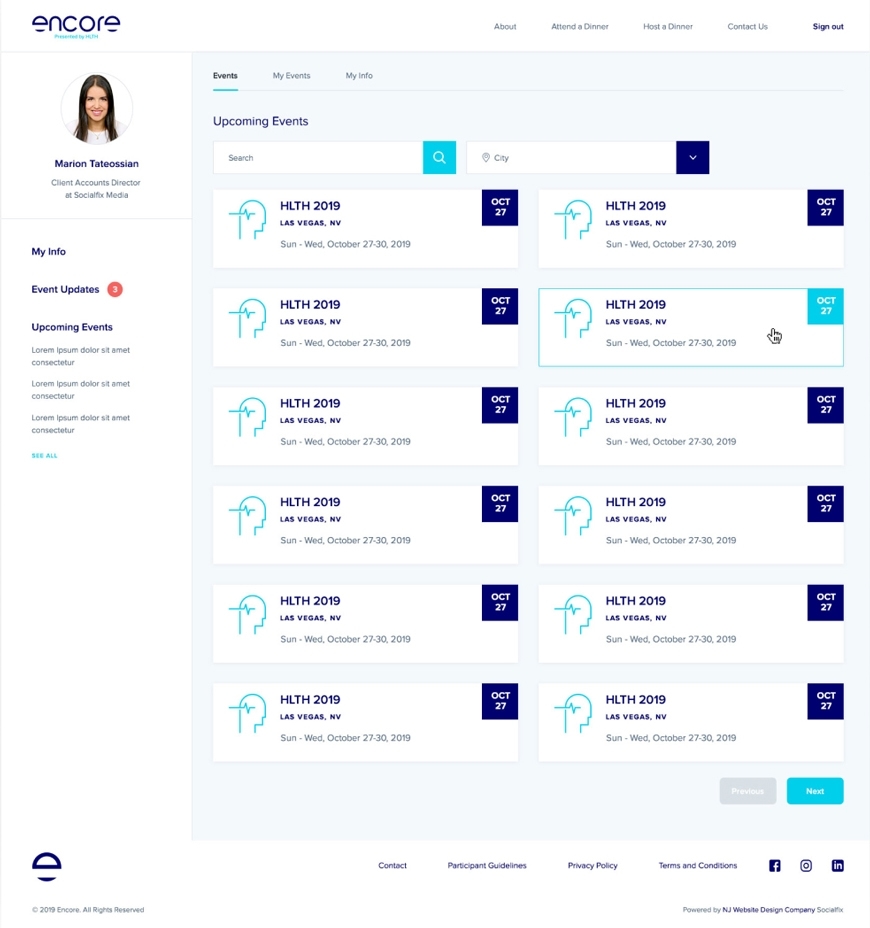The height and width of the screenshot is (928, 870).
Task: Open the footer Contact link
Action: pyautogui.click(x=392, y=865)
